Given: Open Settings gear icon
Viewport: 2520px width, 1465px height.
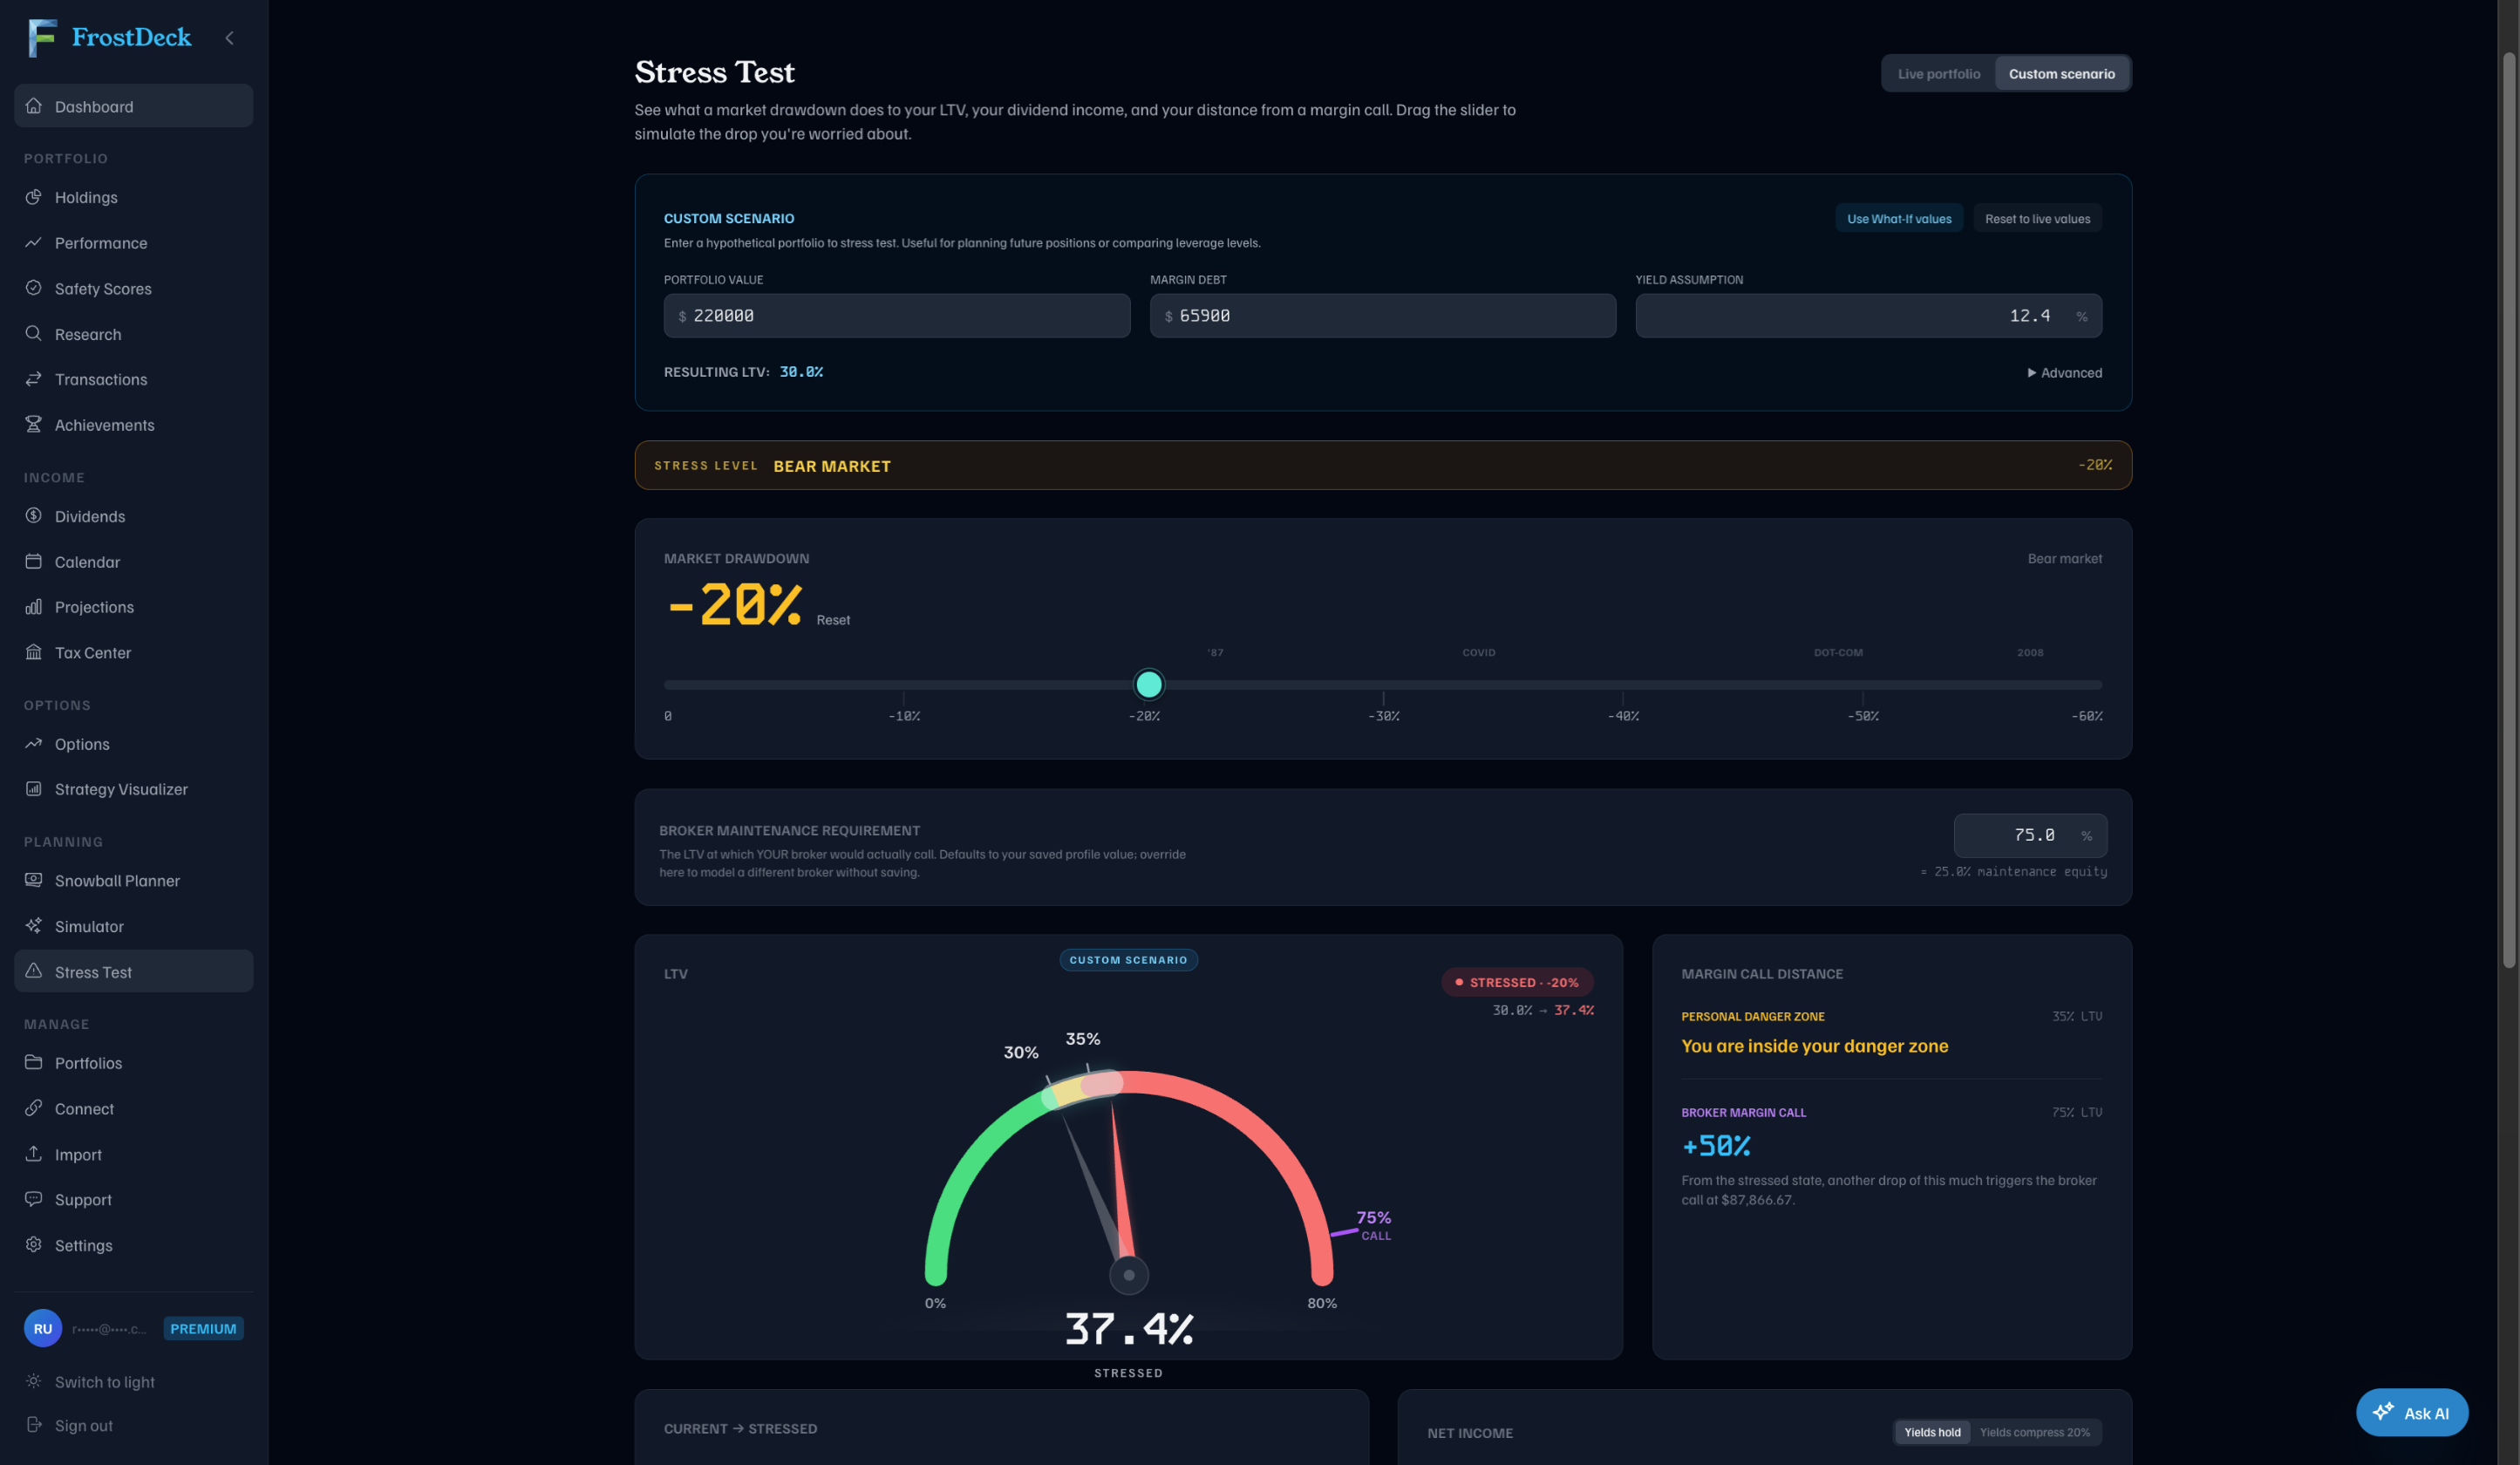Looking at the screenshot, I should click(34, 1244).
